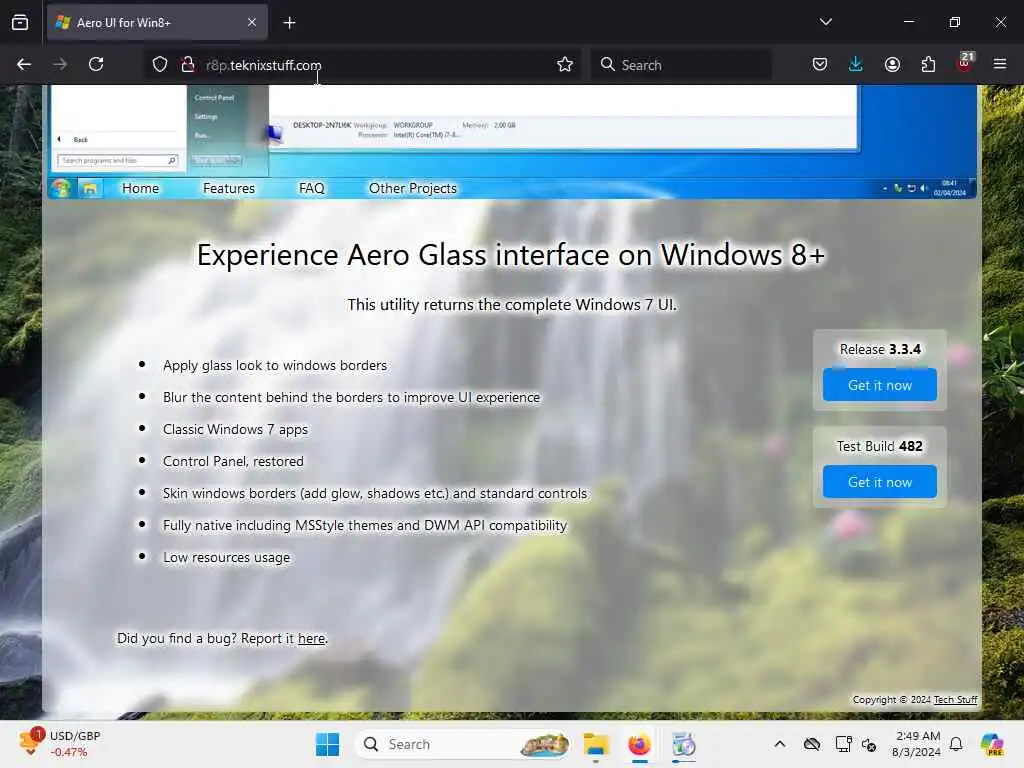
Task: Open the Features menu item
Action: [x=229, y=188]
